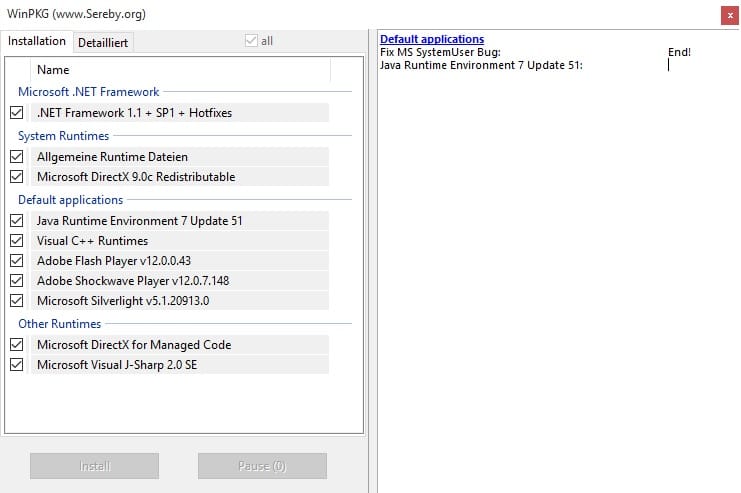Select '.NET Framework 1.1 + SP1 + Hotfixes' row text
Viewport: 741px width, 493px height.
(134, 112)
